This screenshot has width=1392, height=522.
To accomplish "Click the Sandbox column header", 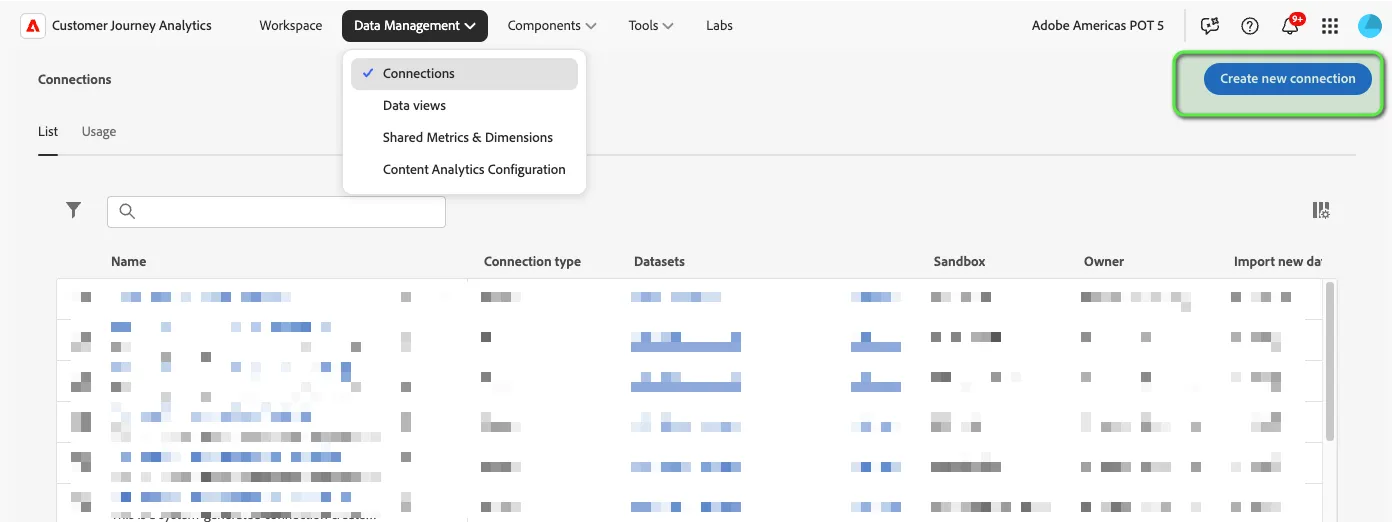I will 960,262.
